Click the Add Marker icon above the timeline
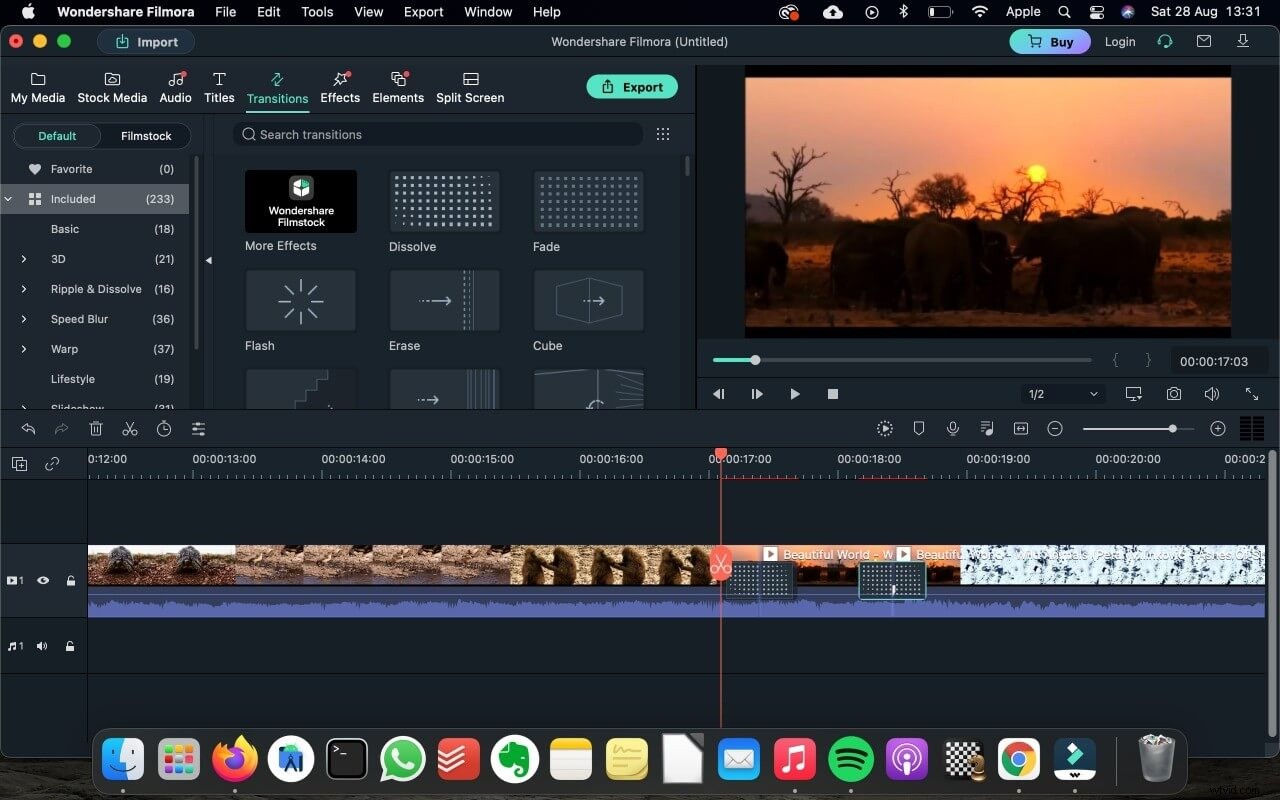 [918, 428]
